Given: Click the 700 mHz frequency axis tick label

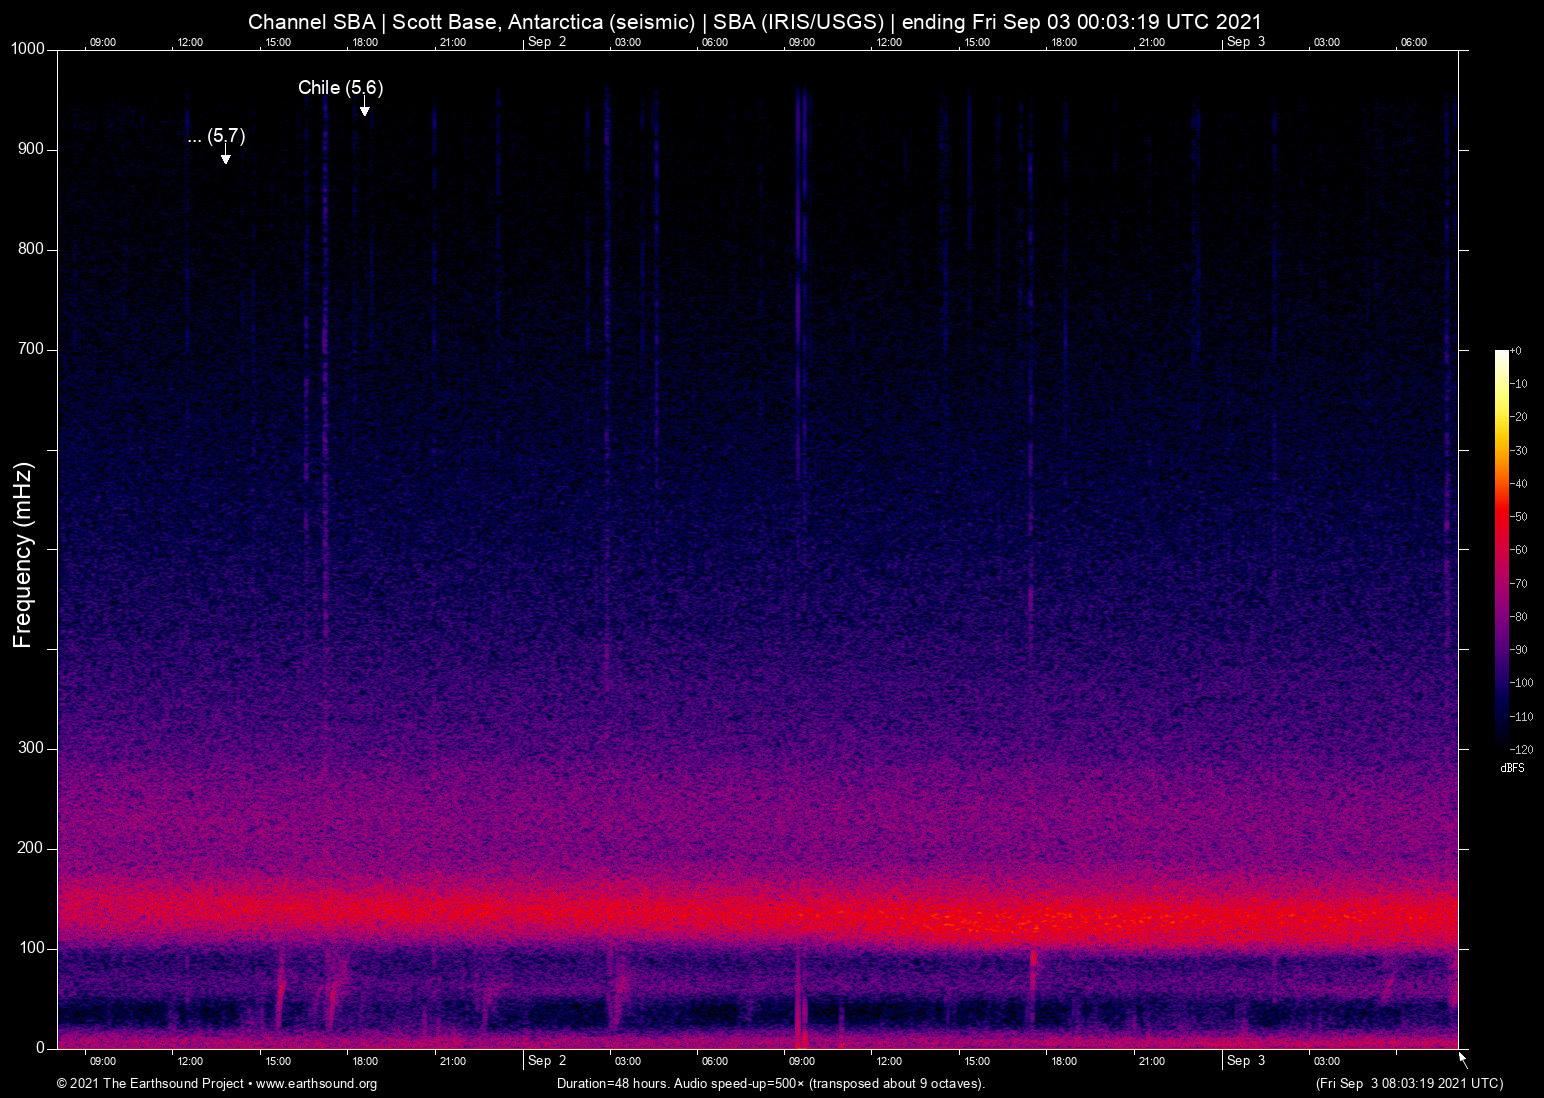Looking at the screenshot, I should click(x=31, y=349).
